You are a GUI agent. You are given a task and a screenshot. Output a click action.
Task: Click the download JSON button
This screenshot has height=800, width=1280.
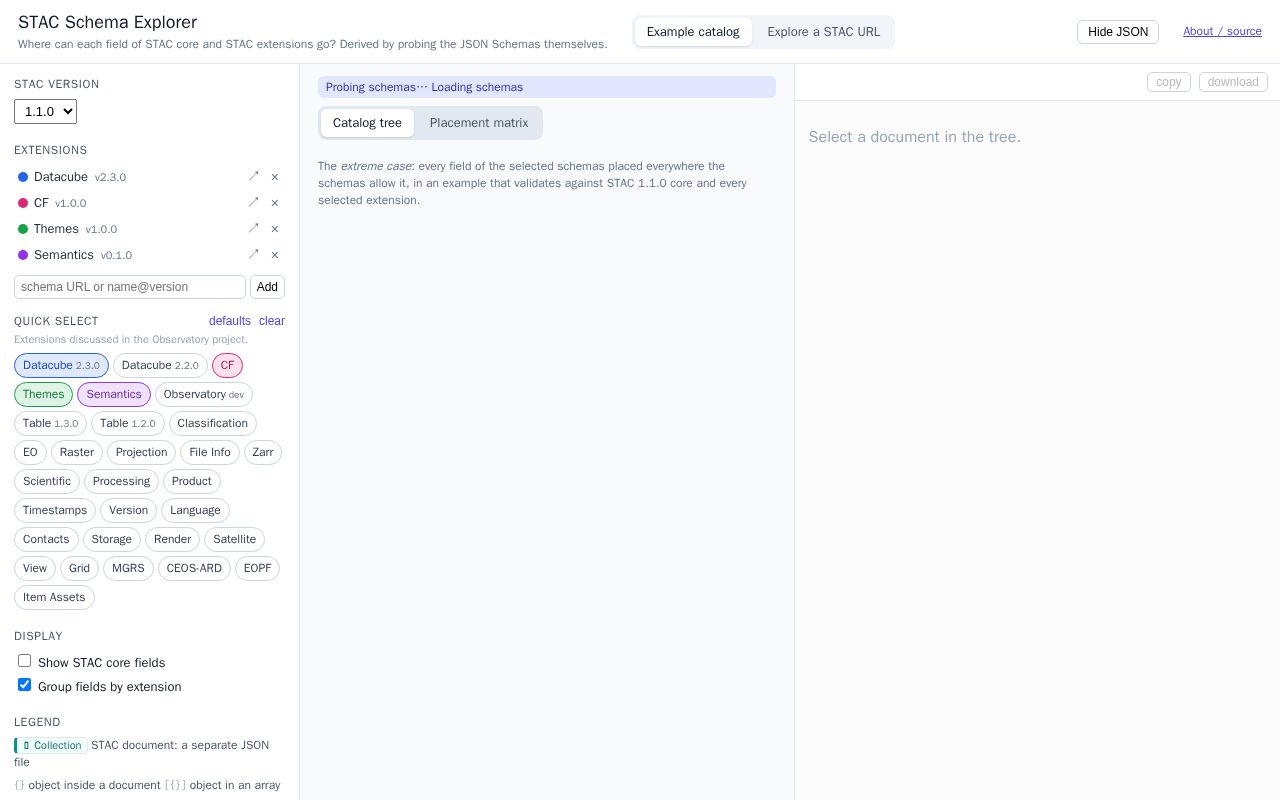click(1233, 82)
